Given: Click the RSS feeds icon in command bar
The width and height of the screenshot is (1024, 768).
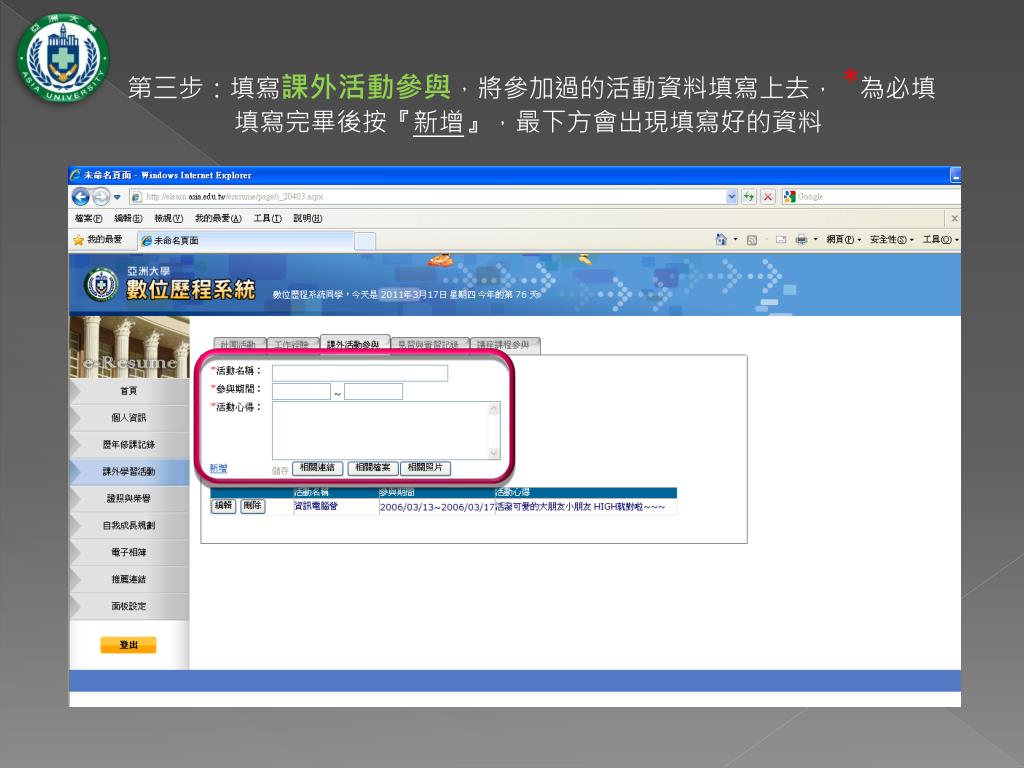Looking at the screenshot, I should pyautogui.click(x=752, y=240).
